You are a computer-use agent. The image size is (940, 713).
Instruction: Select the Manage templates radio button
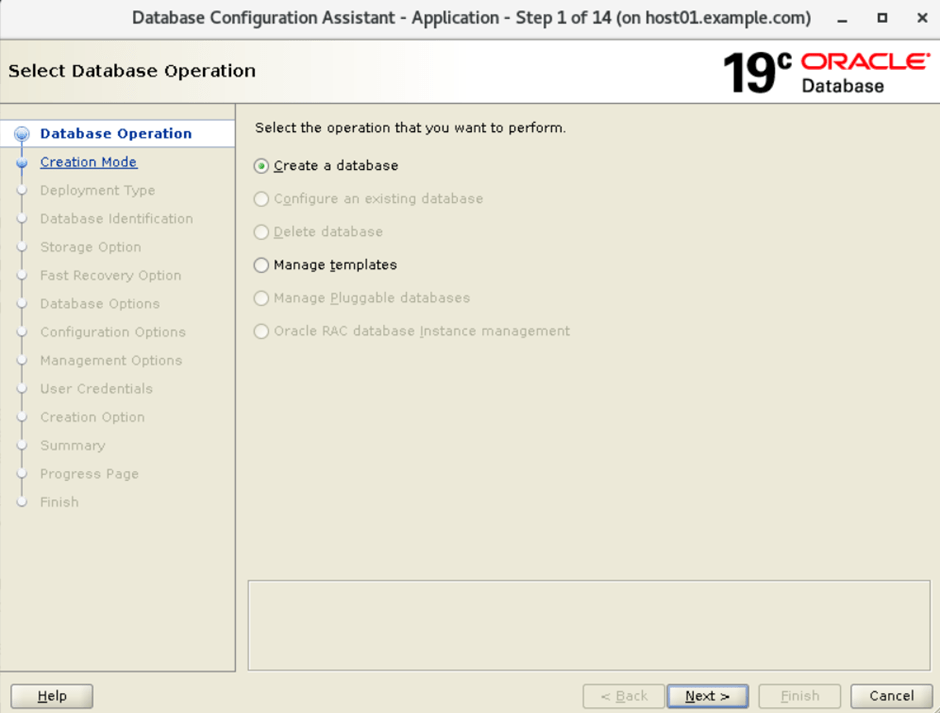click(x=262, y=265)
